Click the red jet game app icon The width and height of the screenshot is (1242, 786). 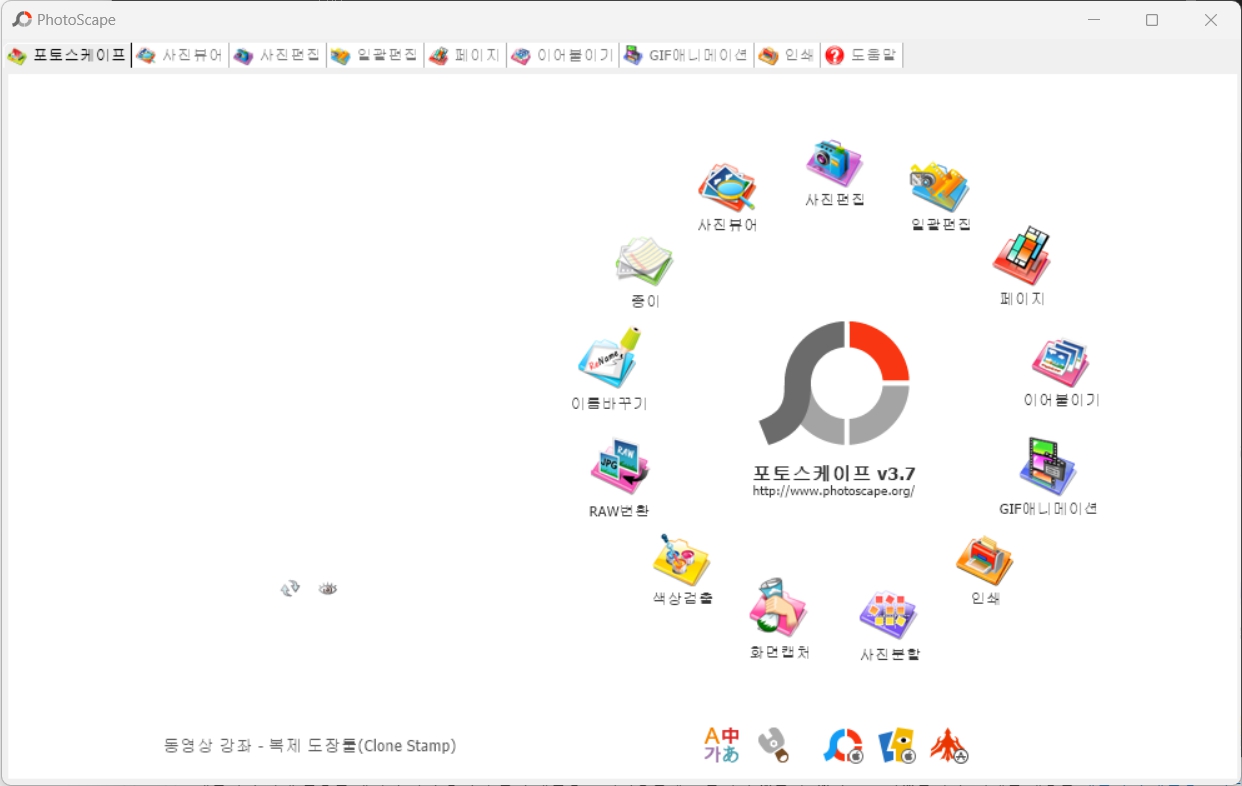[x=949, y=746]
